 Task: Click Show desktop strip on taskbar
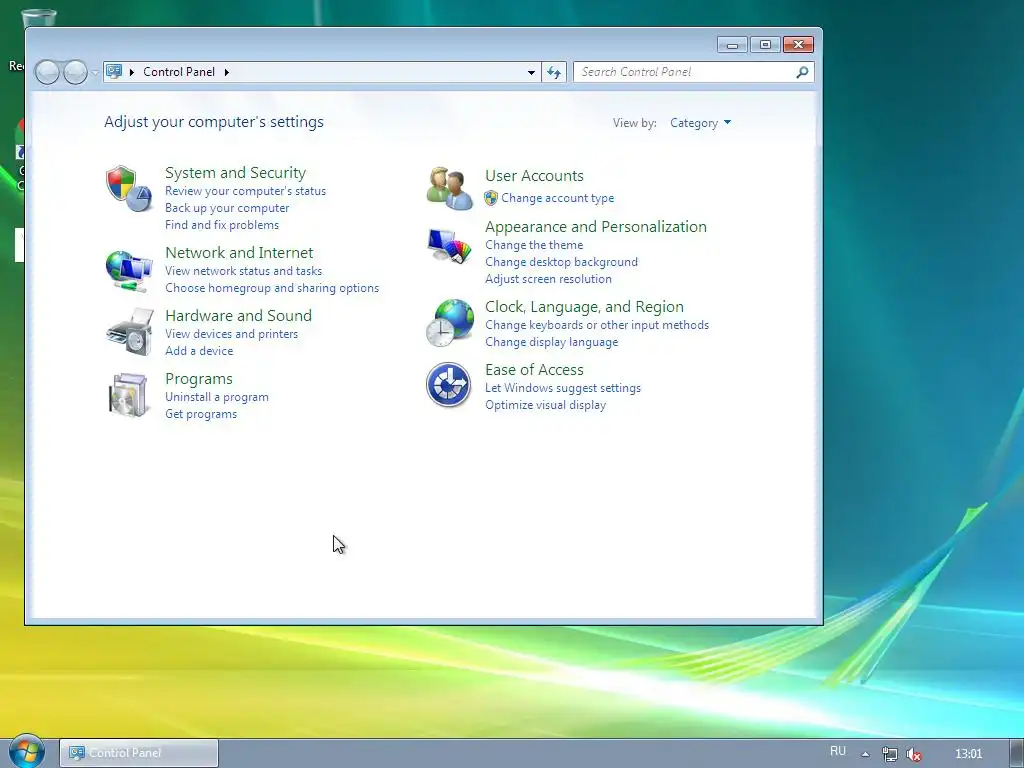1016,753
